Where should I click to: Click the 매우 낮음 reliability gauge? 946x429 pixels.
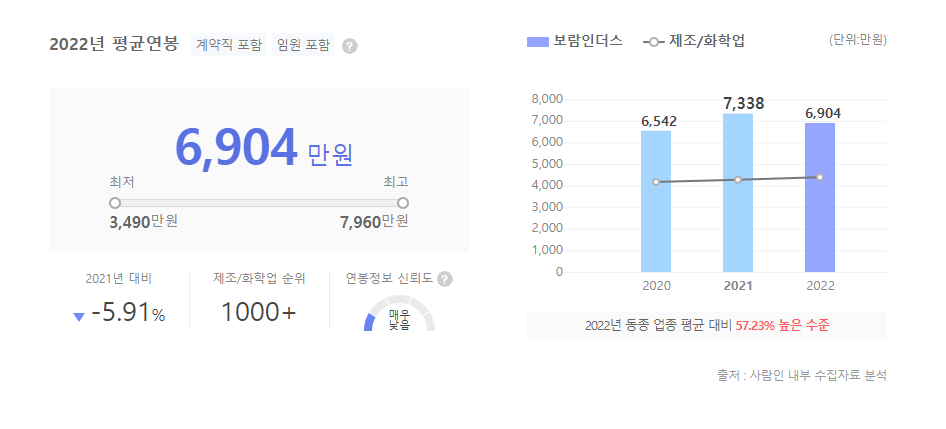tap(399, 314)
